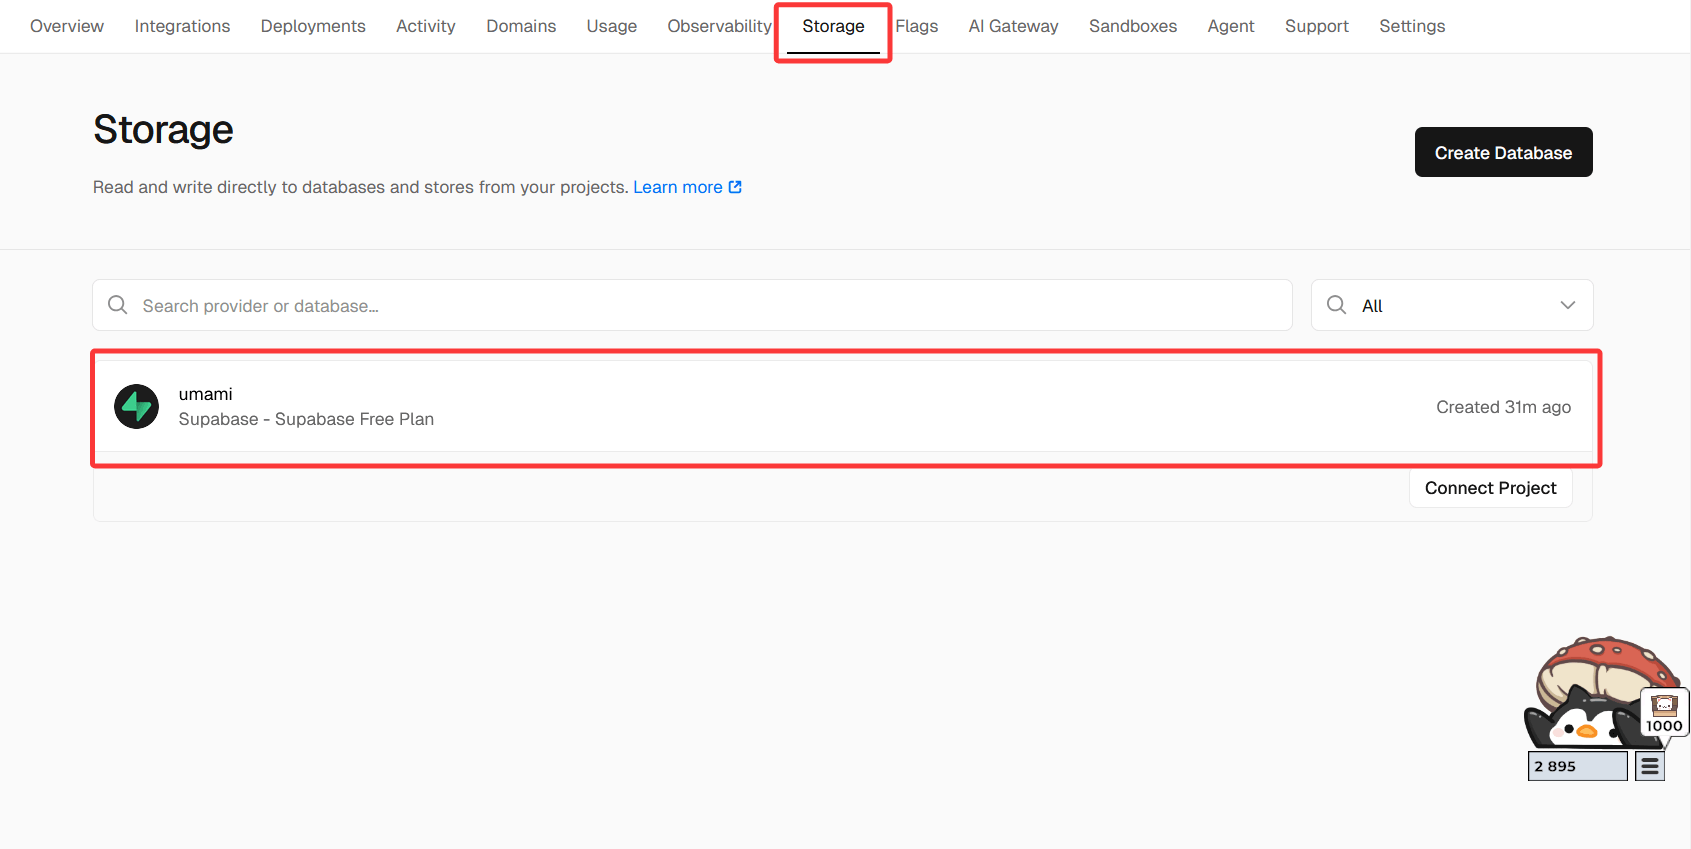Switch to the Deployments tab

[x=313, y=26]
